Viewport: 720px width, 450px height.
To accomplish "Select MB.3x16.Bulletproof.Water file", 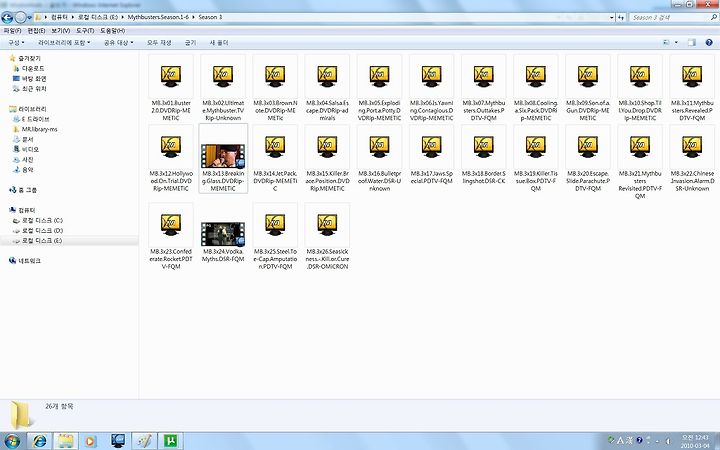I will tap(379, 158).
